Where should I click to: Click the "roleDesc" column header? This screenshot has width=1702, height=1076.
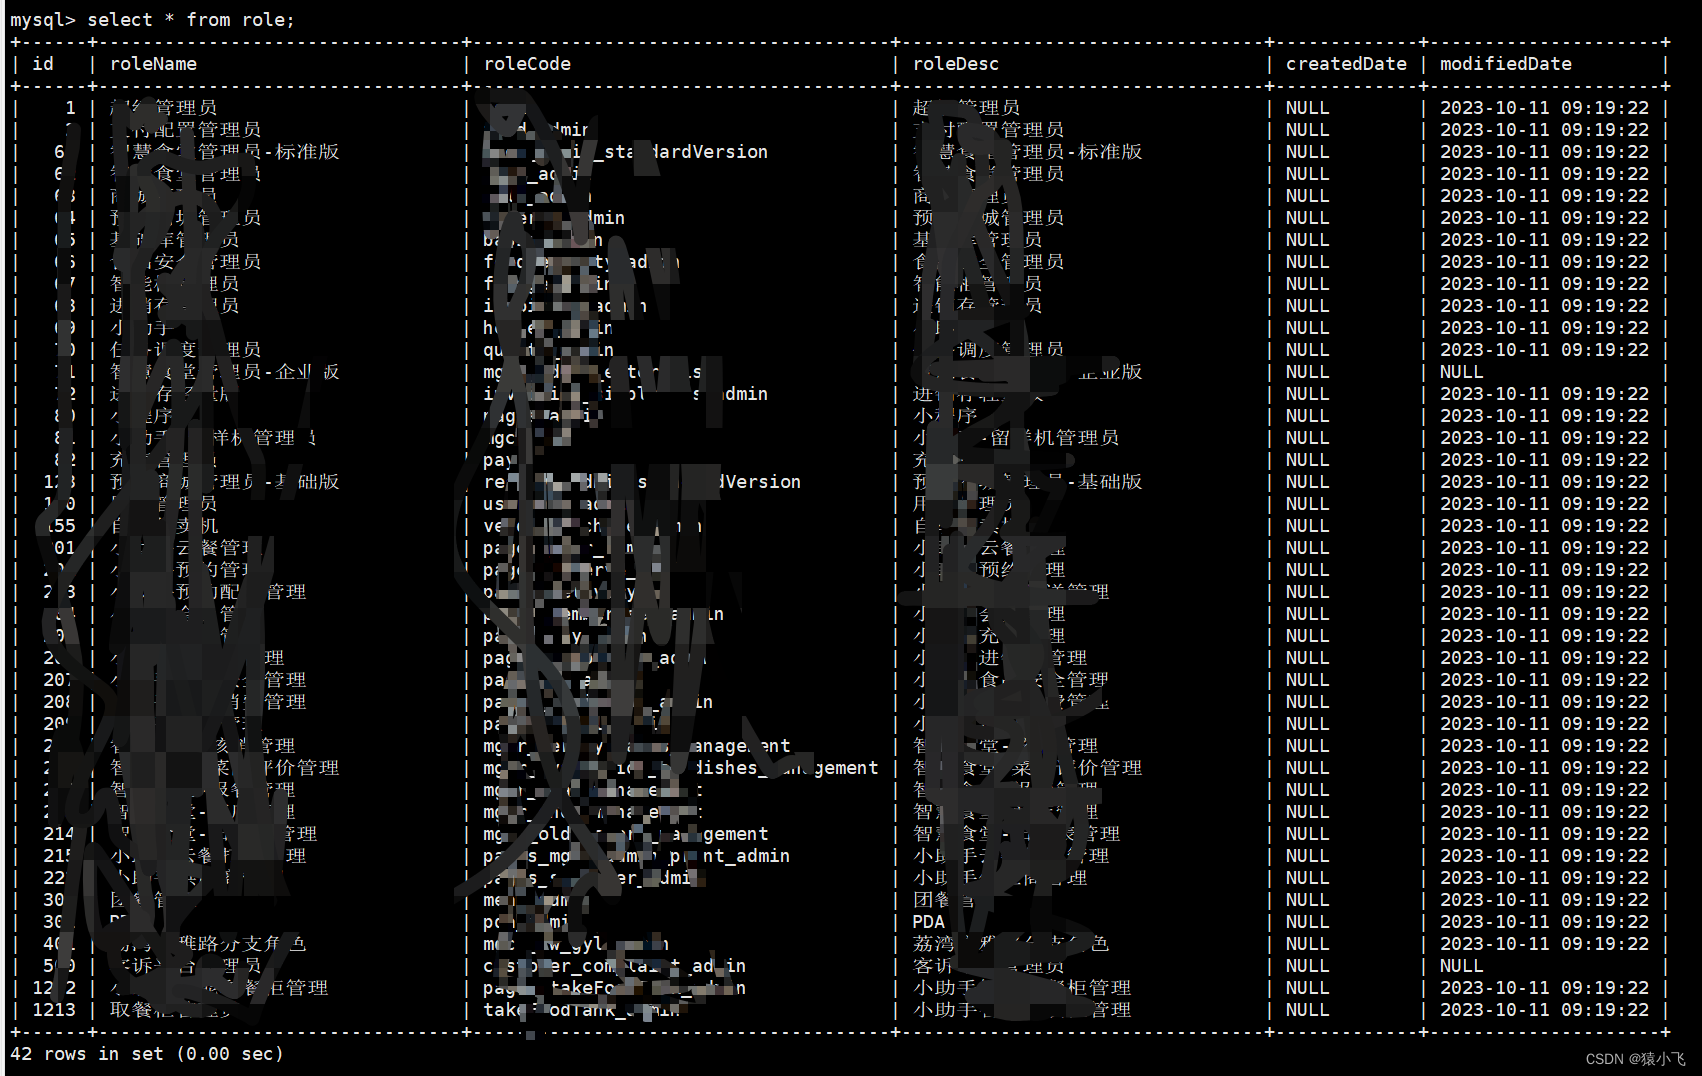[955, 63]
